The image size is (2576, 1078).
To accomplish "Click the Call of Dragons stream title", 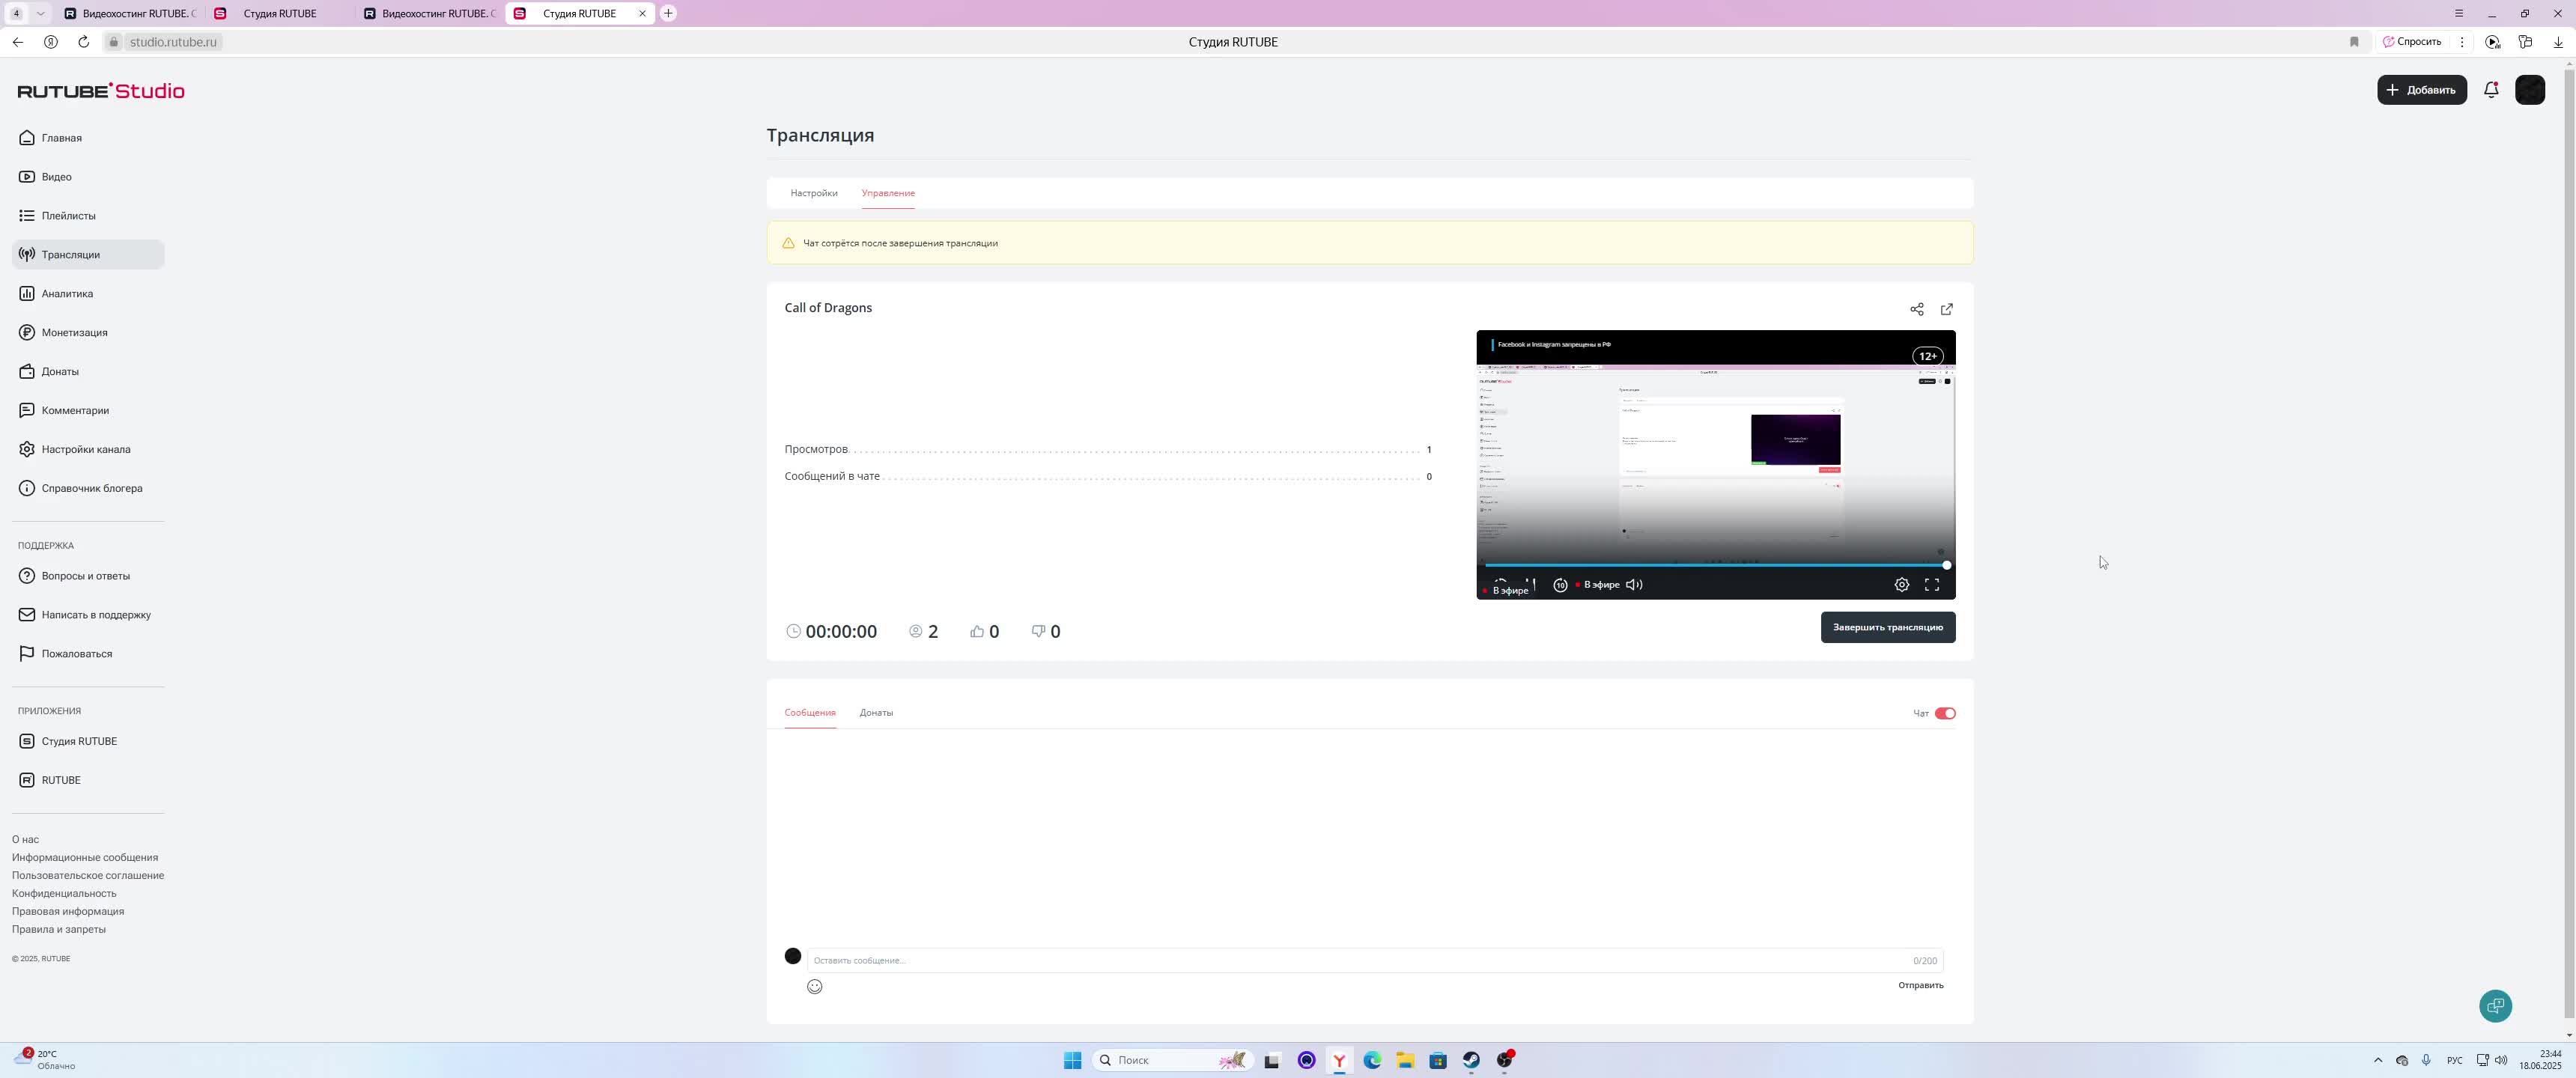I will point(828,308).
